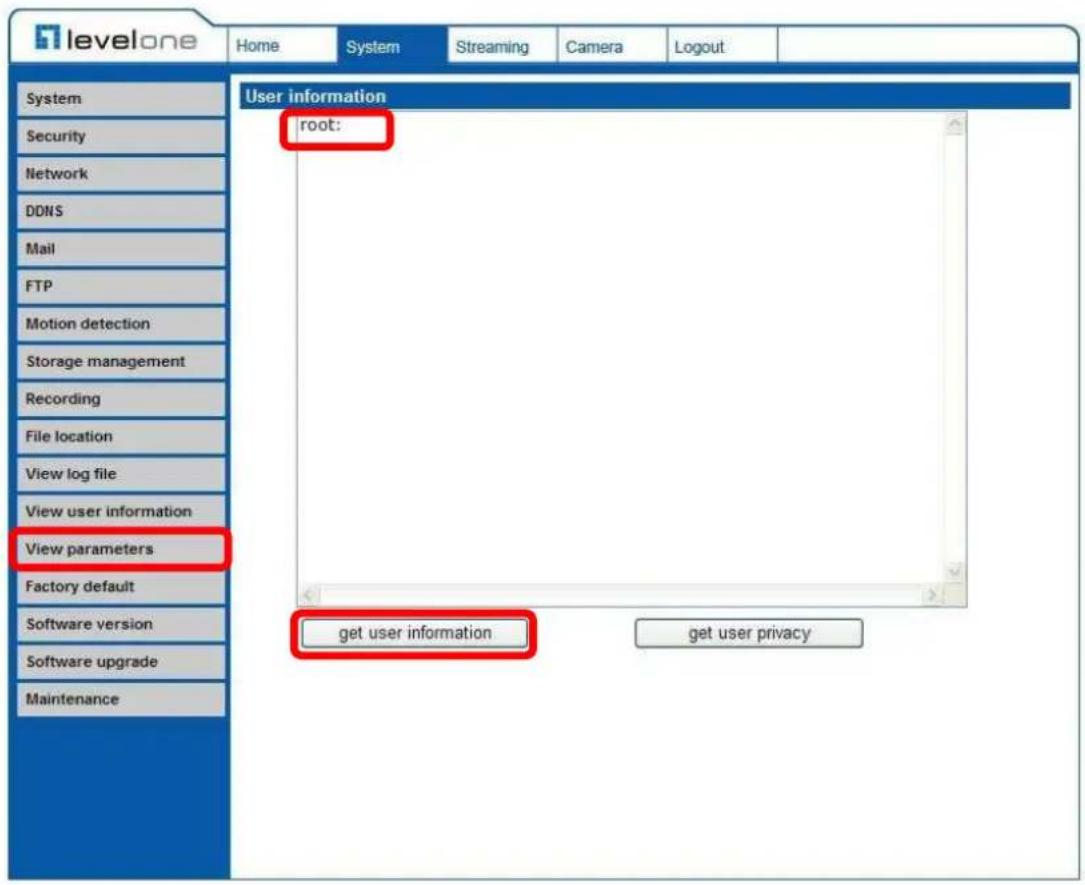
Task: Select FTP in the sidebar
Action: [x=121, y=286]
